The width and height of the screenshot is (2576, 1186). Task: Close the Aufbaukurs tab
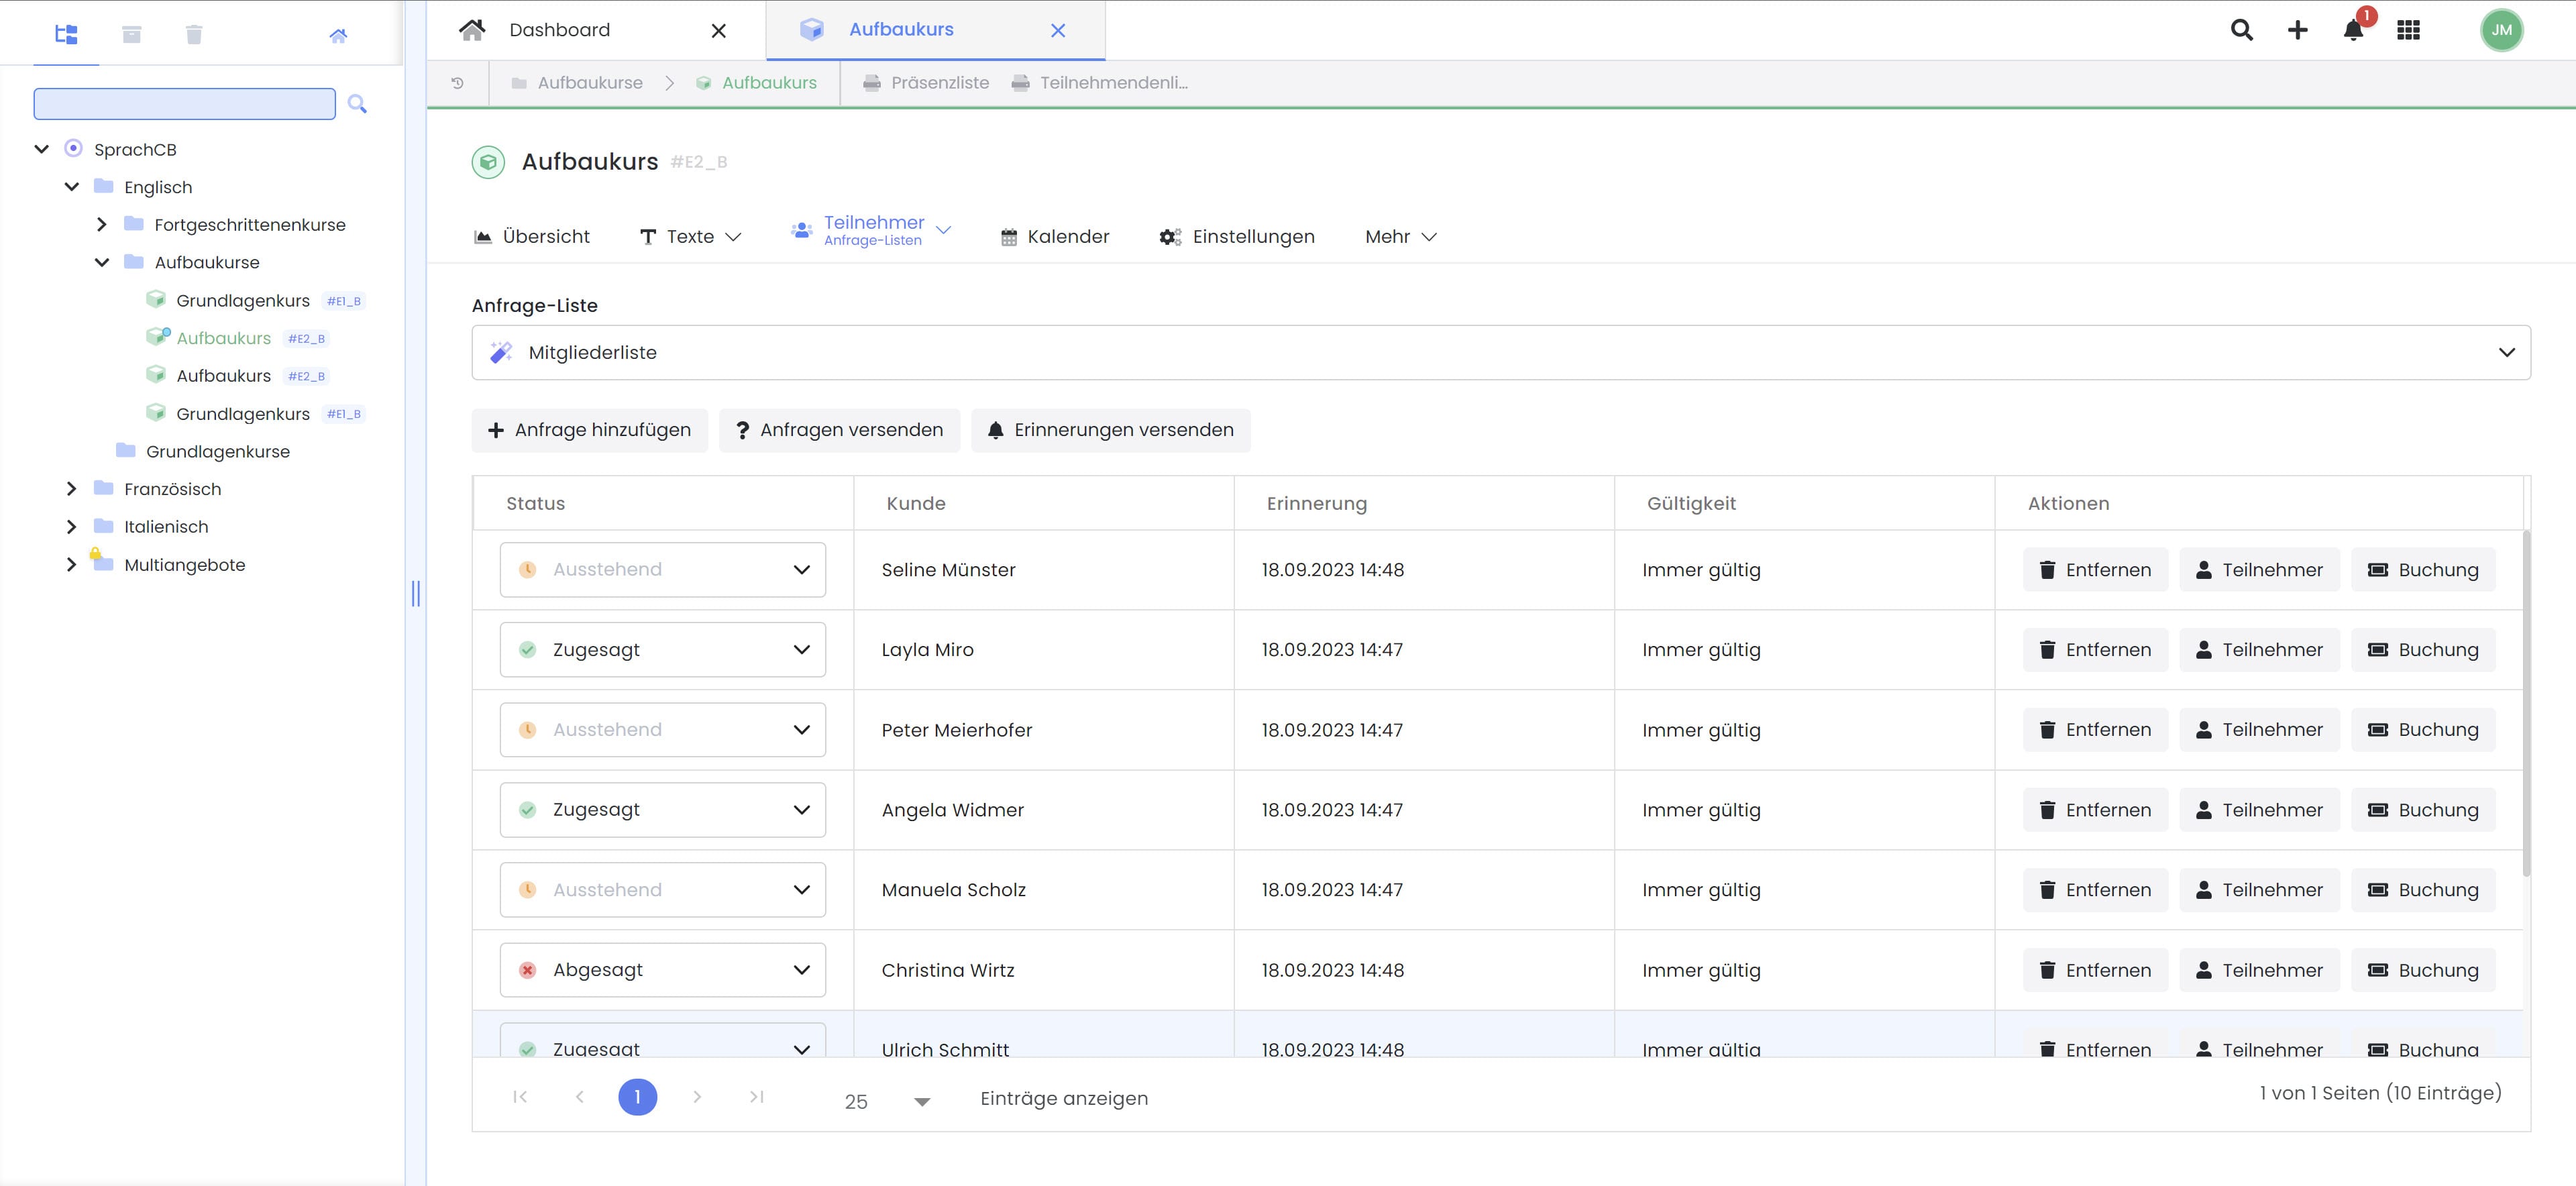coord(1058,31)
